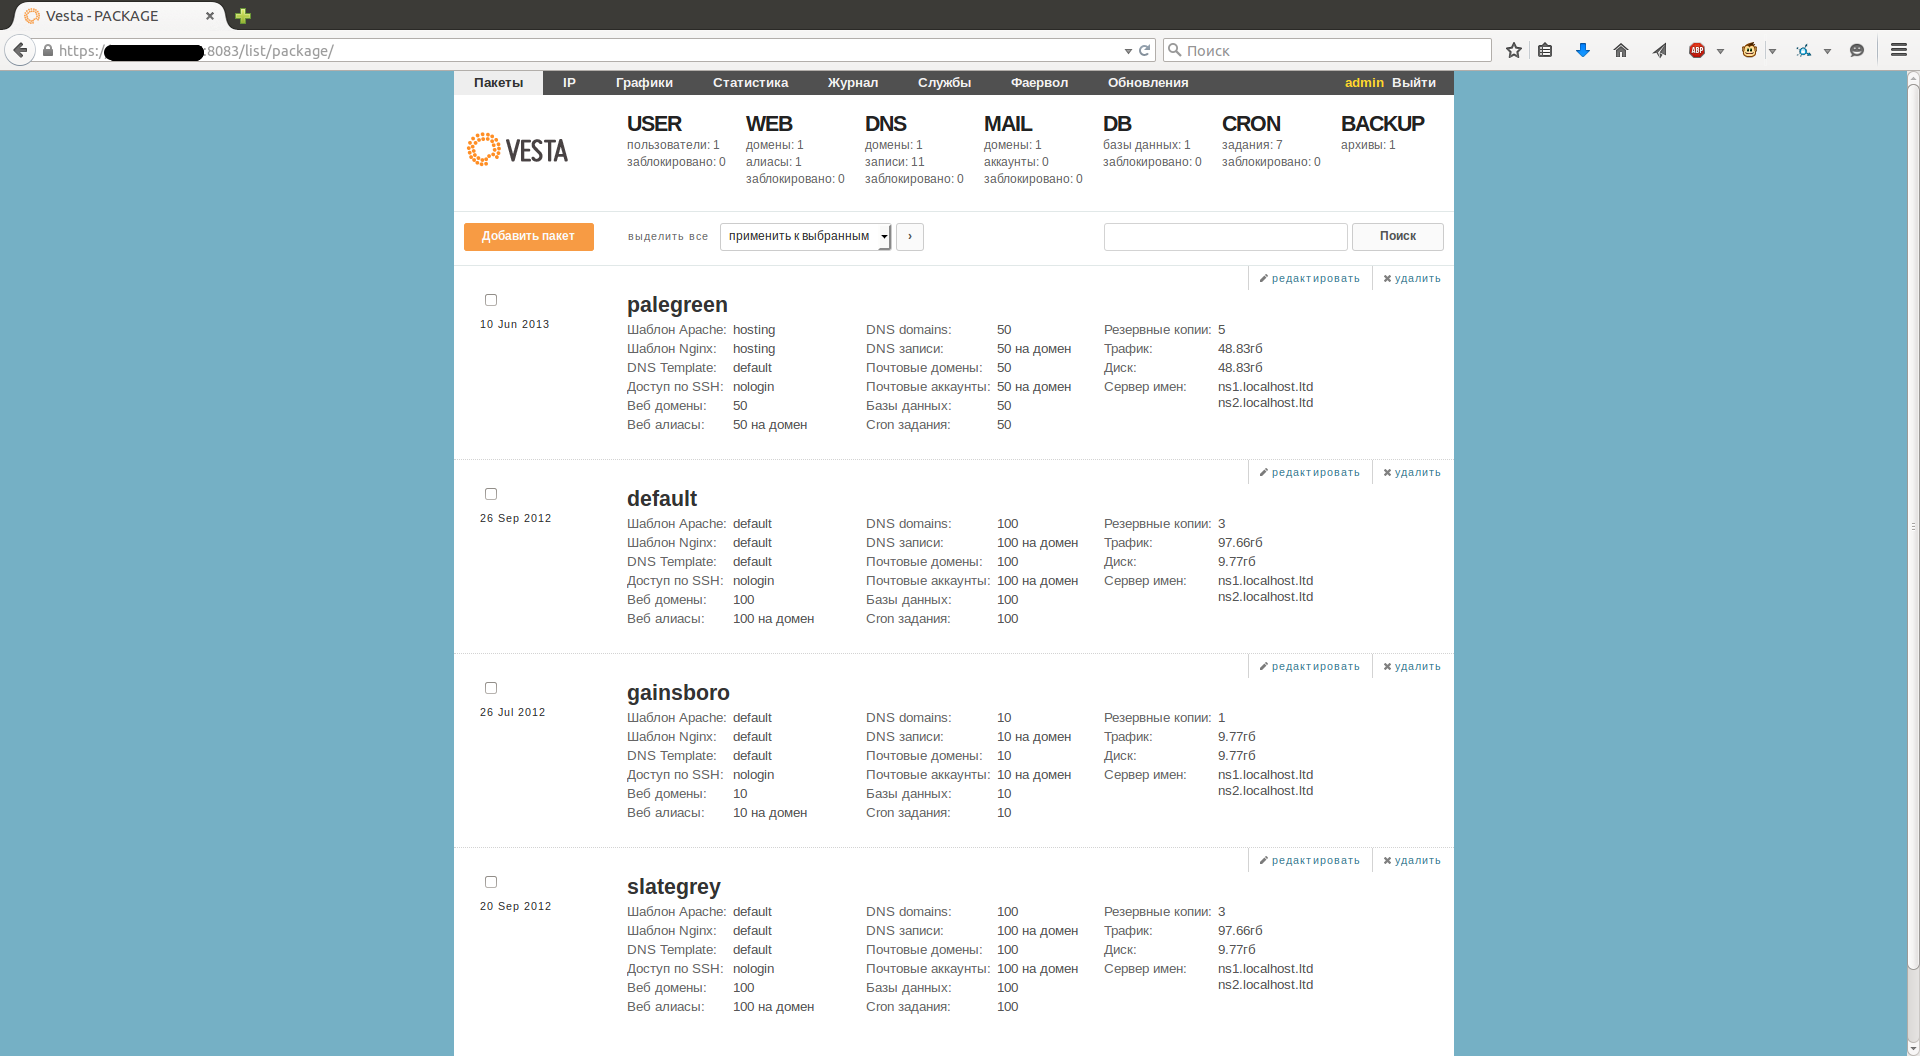Open the Журнал tab

853,83
